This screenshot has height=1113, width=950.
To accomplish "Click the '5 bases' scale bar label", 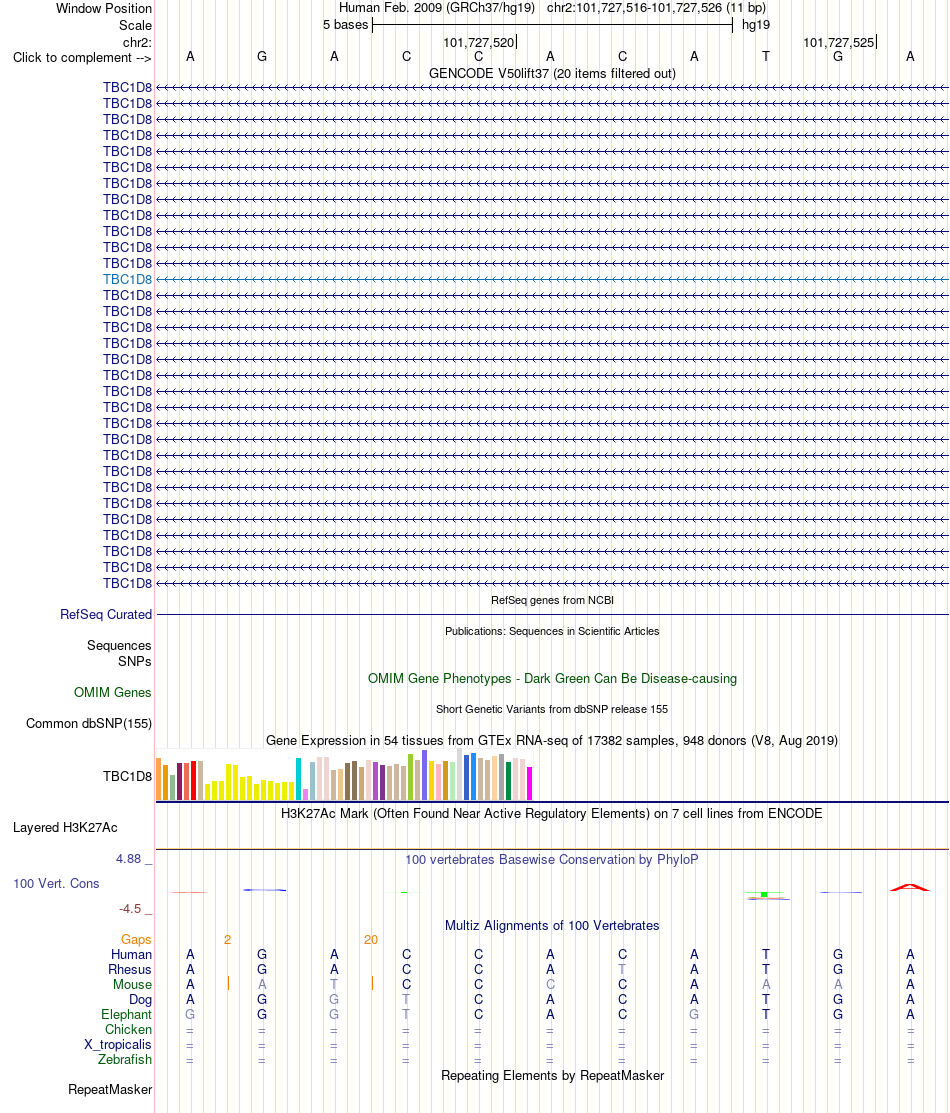I will point(345,25).
